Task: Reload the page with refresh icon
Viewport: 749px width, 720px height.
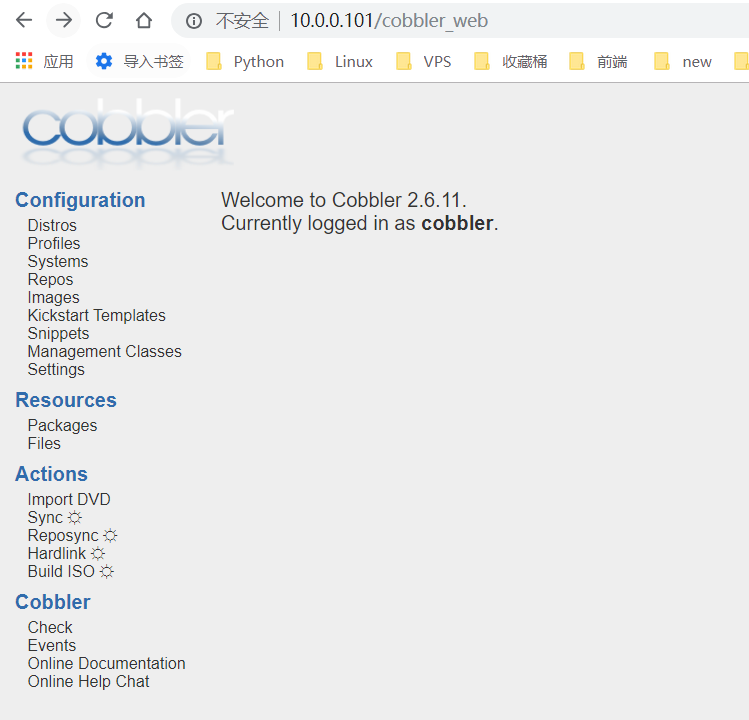Action: (x=104, y=20)
